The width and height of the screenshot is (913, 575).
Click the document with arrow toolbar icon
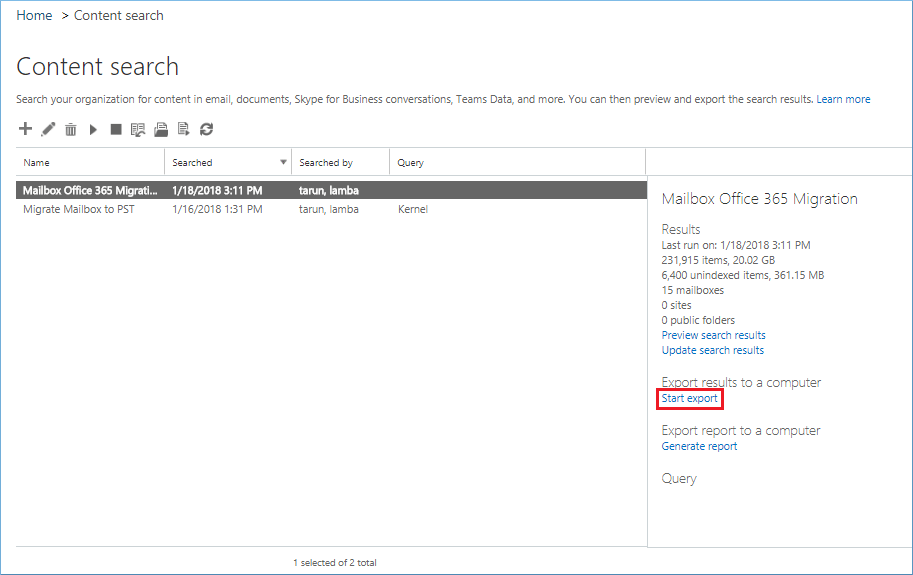click(x=183, y=129)
